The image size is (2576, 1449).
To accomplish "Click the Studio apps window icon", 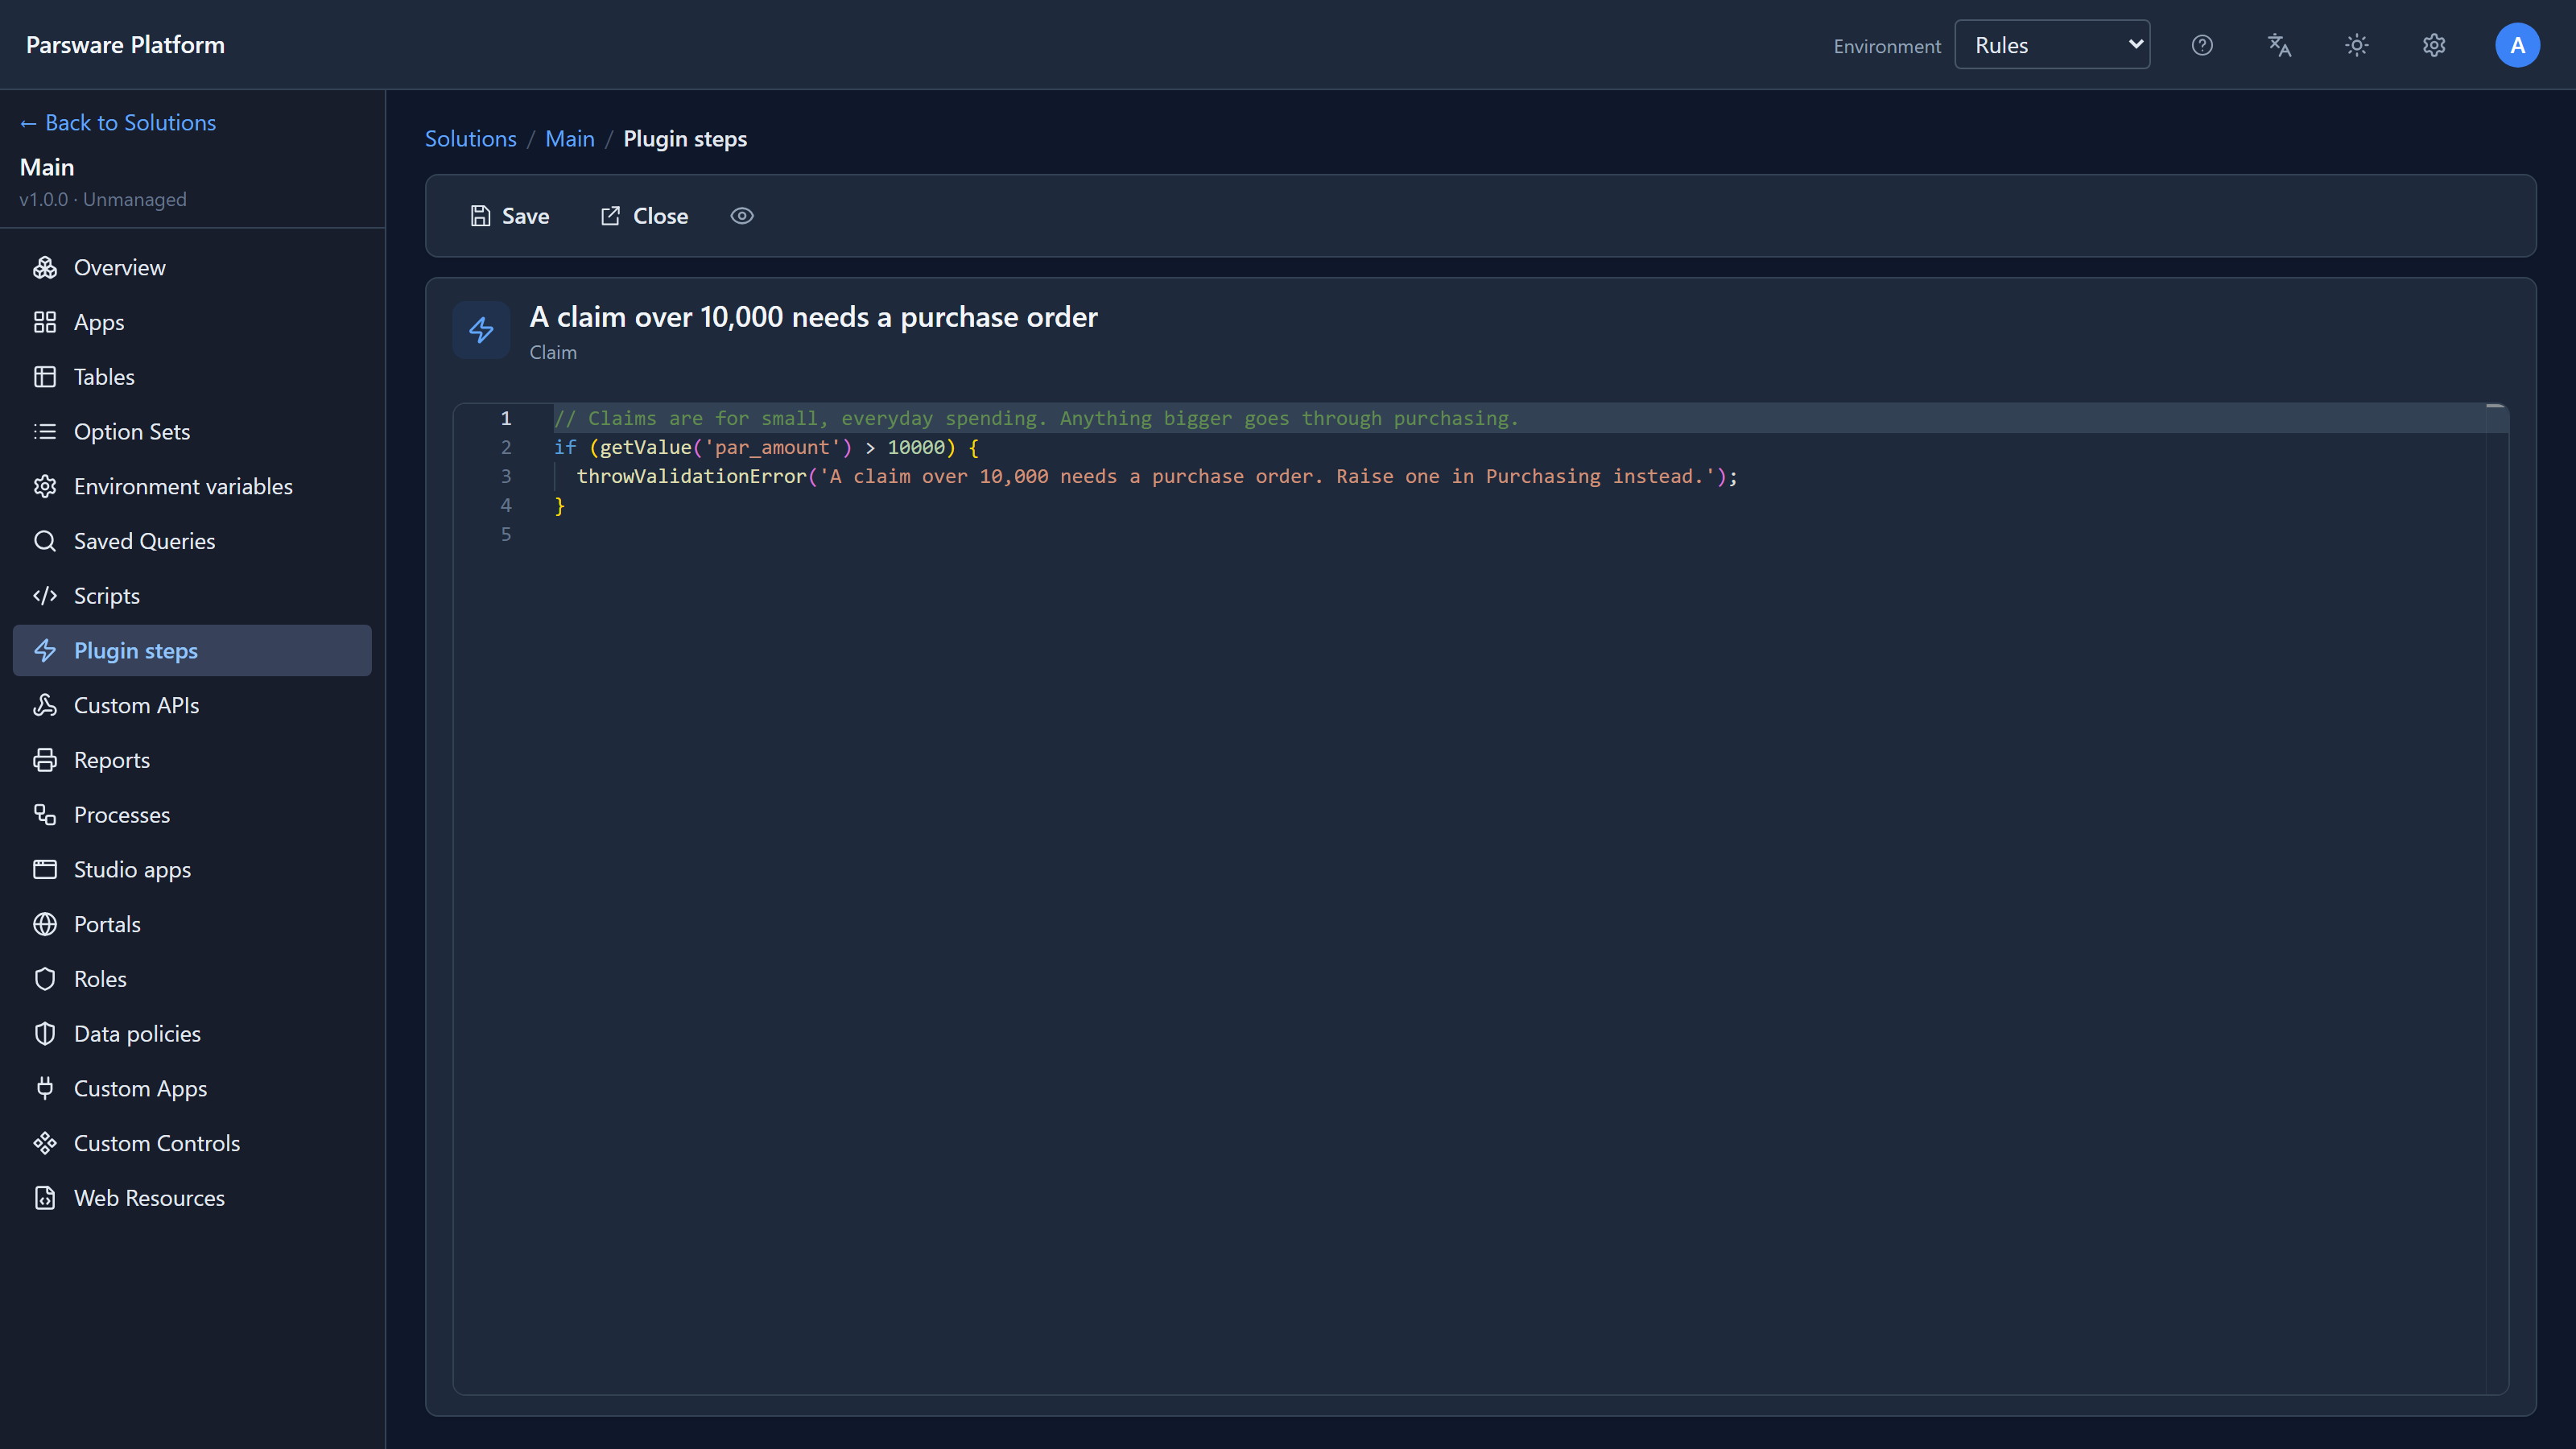I will 45,869.
